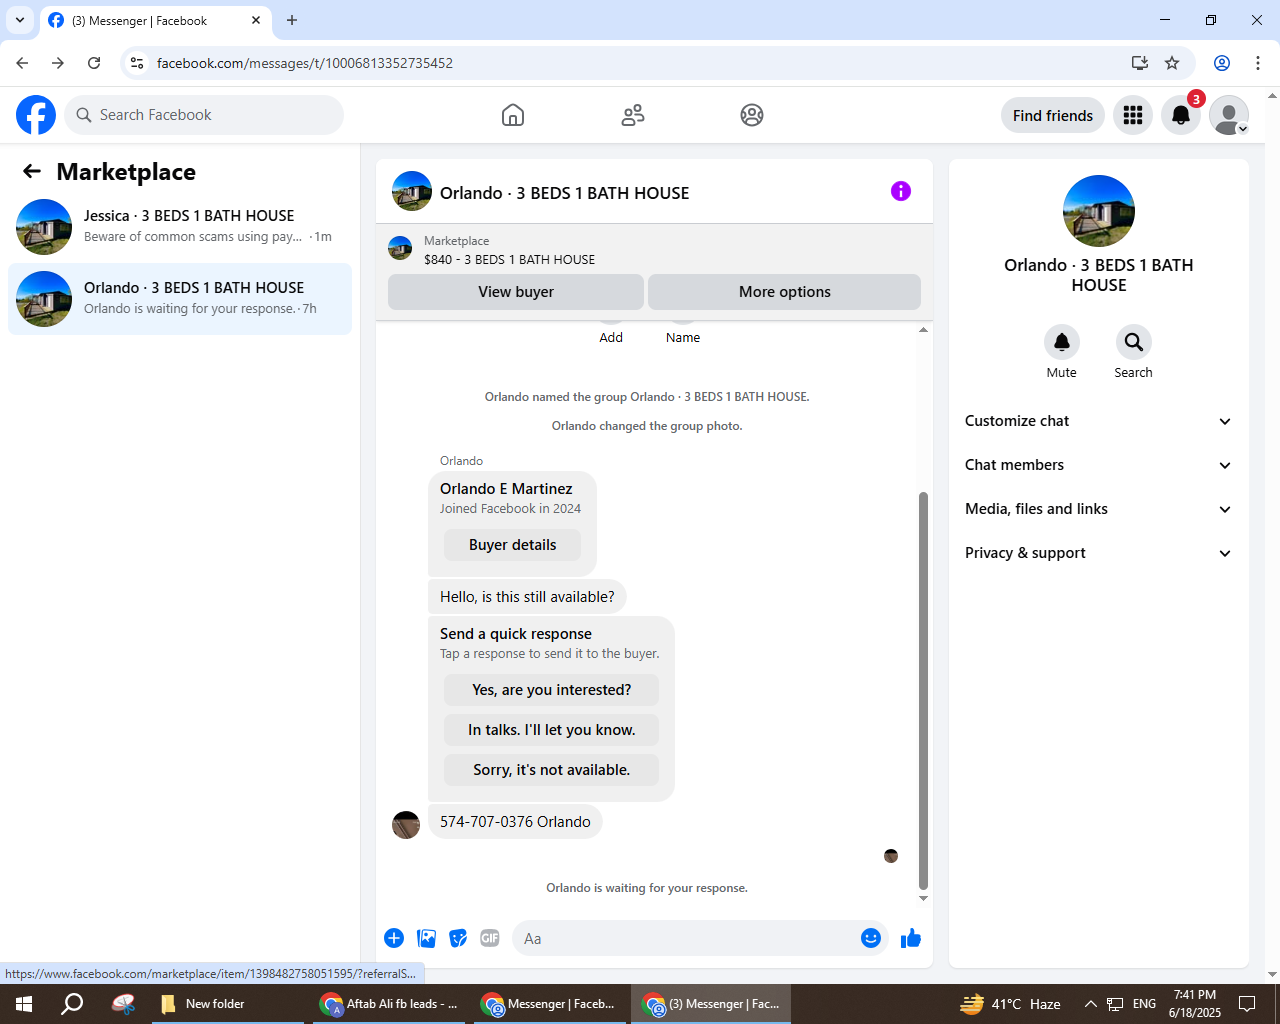
Task: Search in conversation magnifier icon
Action: tap(1134, 342)
